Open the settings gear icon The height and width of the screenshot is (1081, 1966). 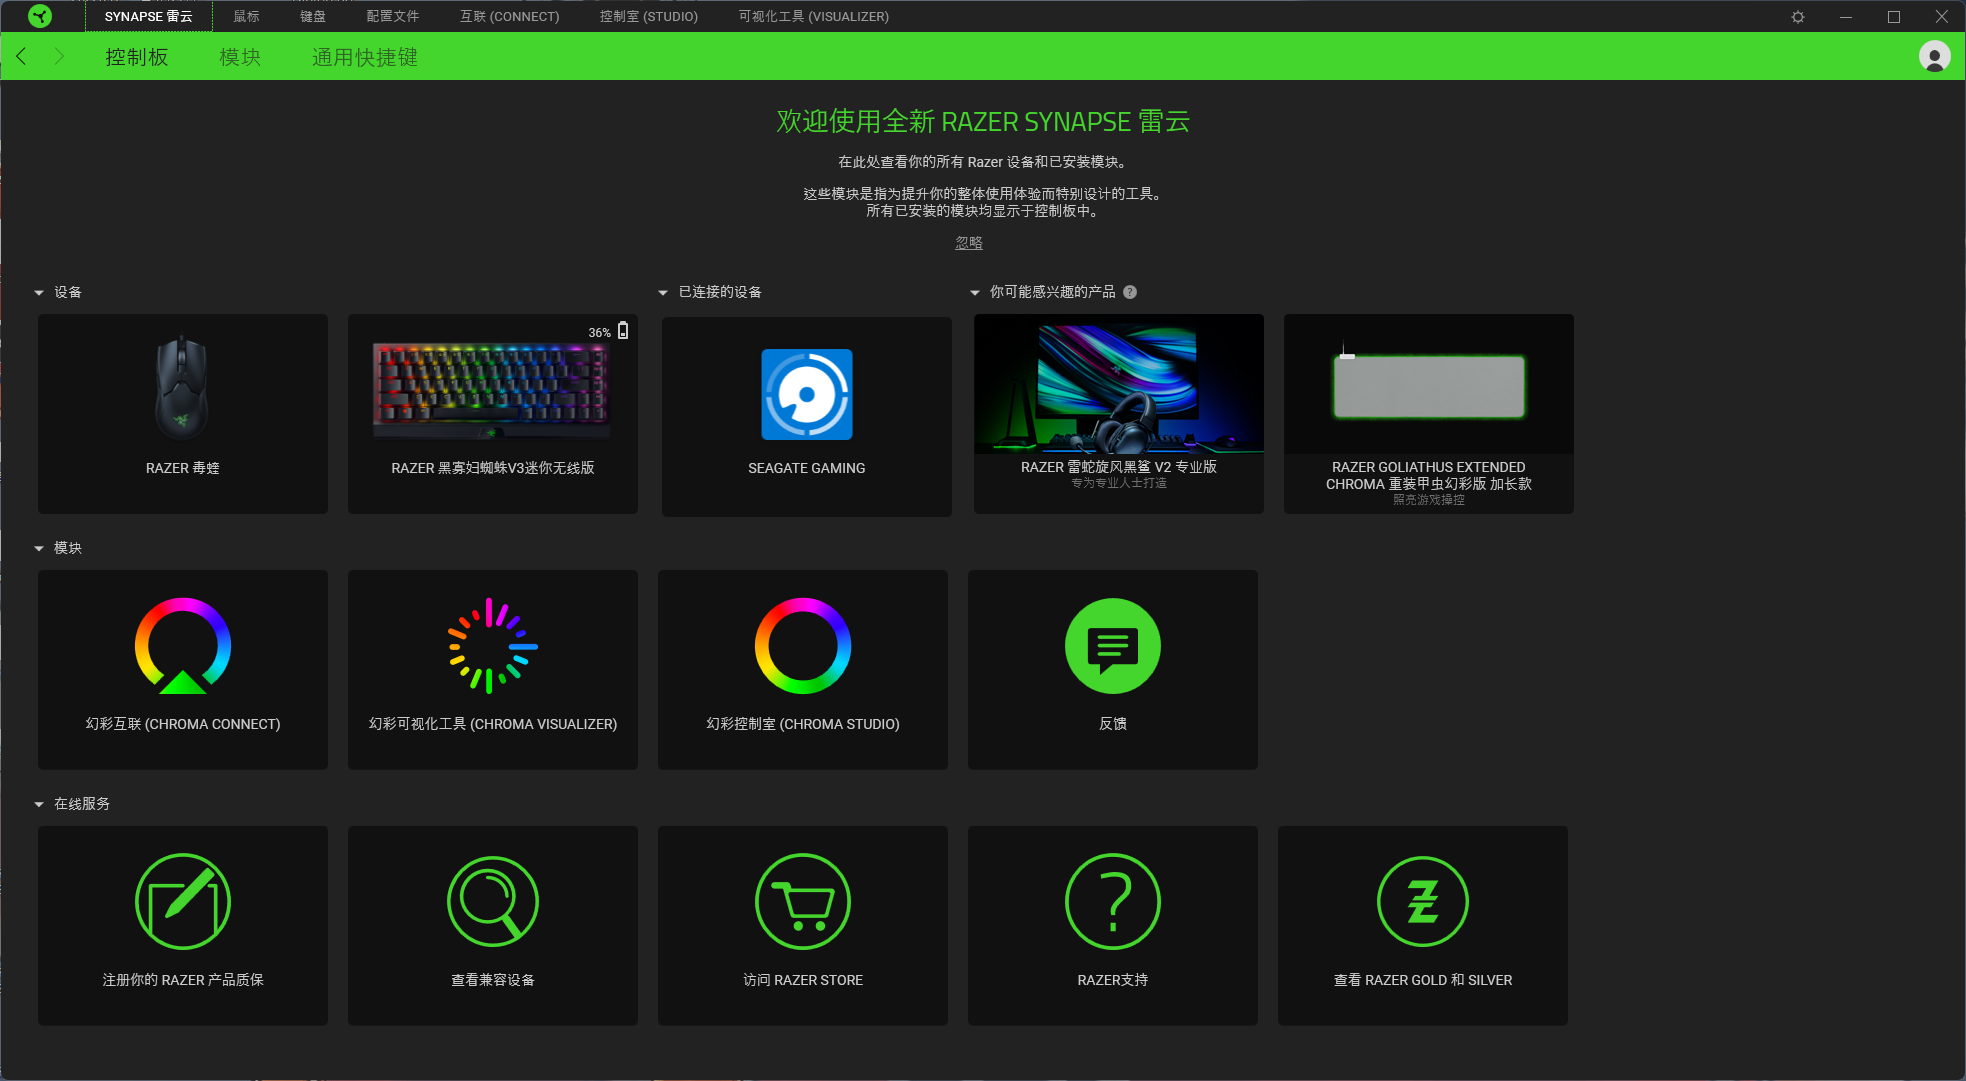(1798, 17)
